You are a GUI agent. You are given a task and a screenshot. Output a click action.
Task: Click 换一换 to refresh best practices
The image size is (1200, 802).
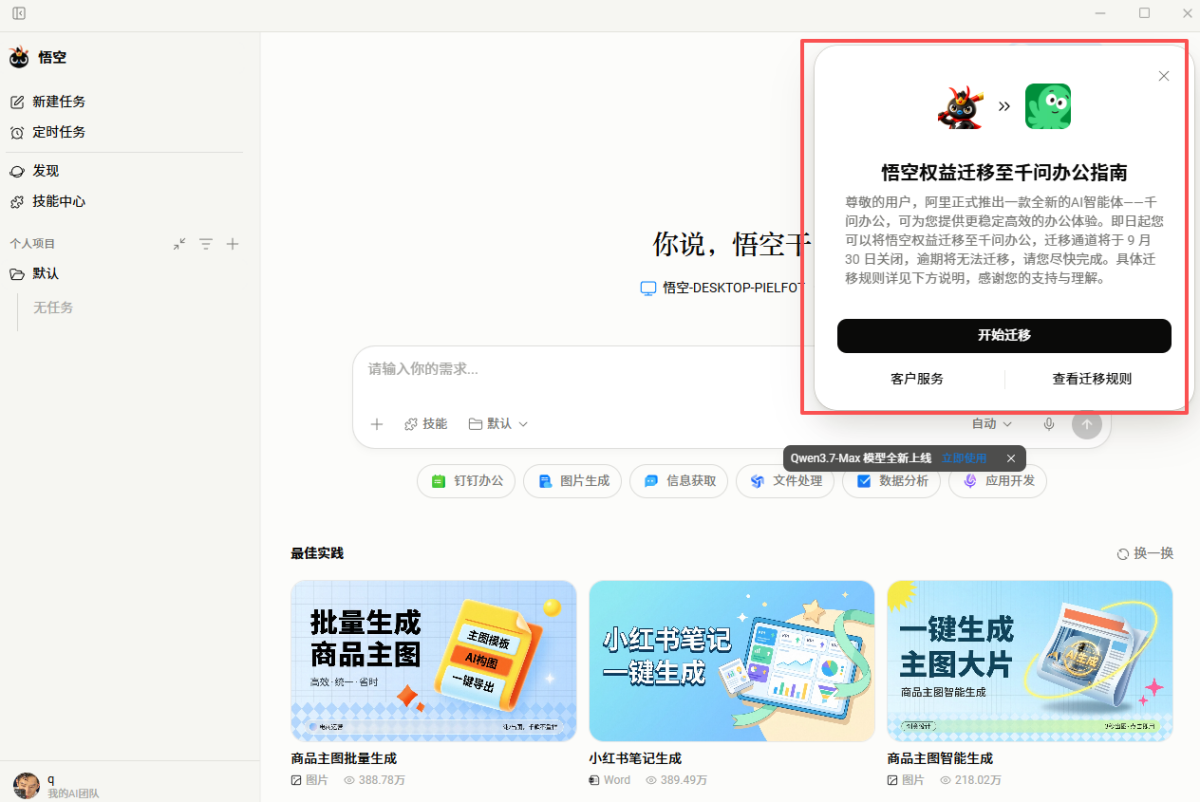pyautogui.click(x=1145, y=554)
